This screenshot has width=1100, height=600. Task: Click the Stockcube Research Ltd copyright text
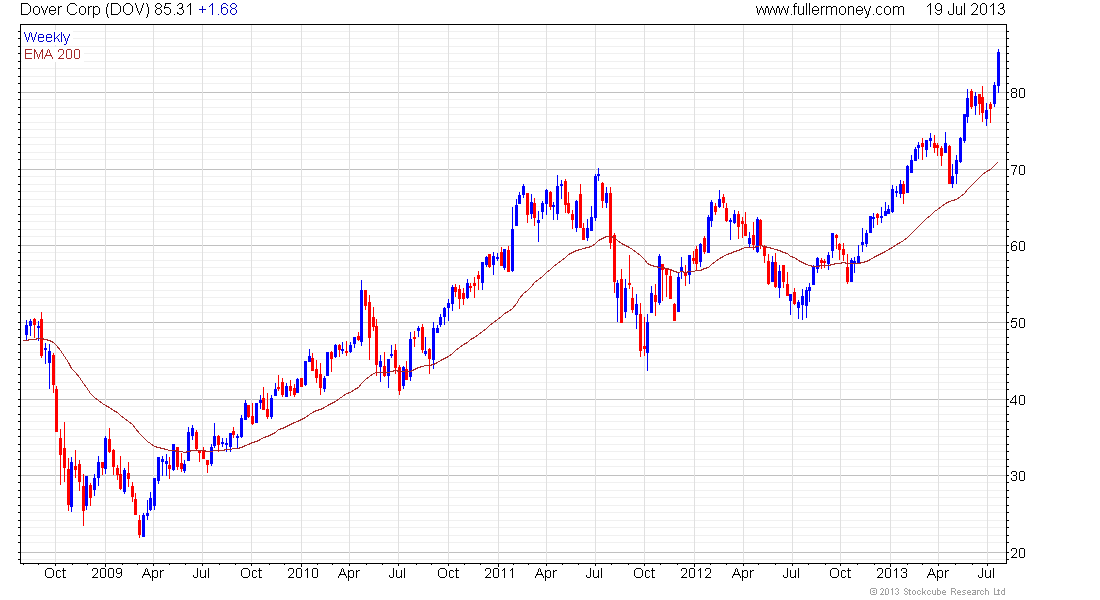coord(937,592)
